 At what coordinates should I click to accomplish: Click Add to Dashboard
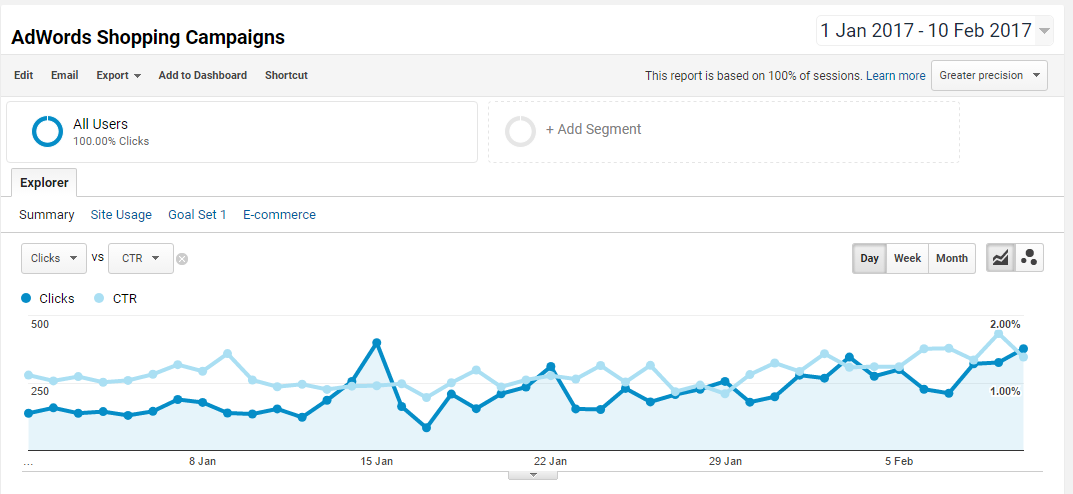coord(203,75)
